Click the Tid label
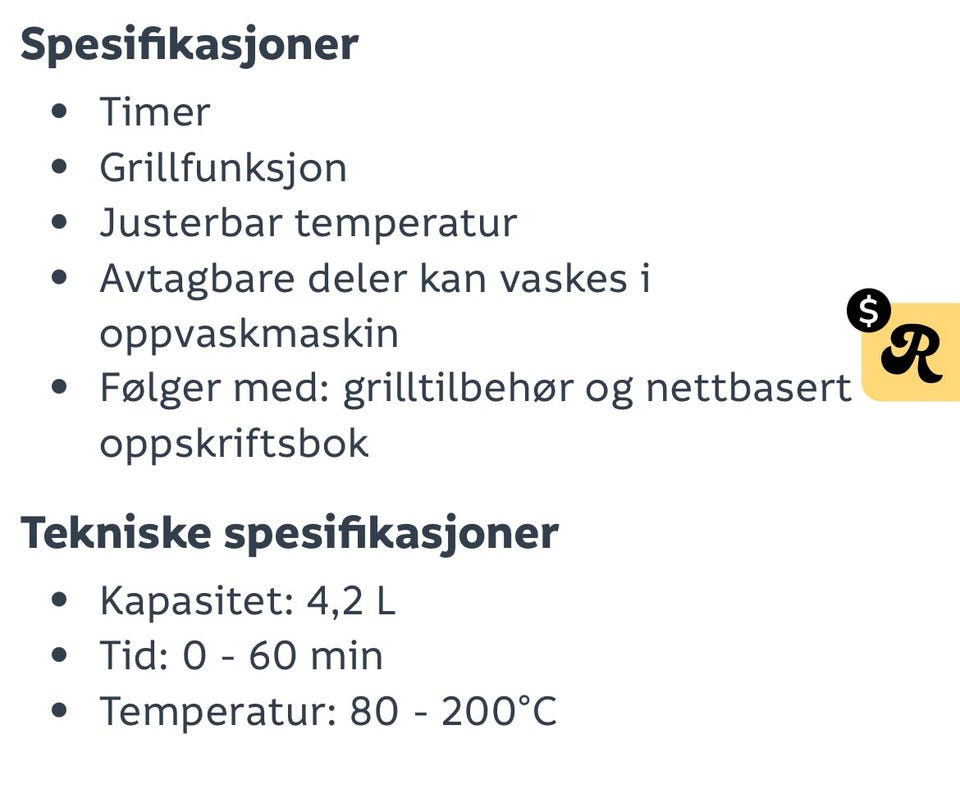 [134, 656]
